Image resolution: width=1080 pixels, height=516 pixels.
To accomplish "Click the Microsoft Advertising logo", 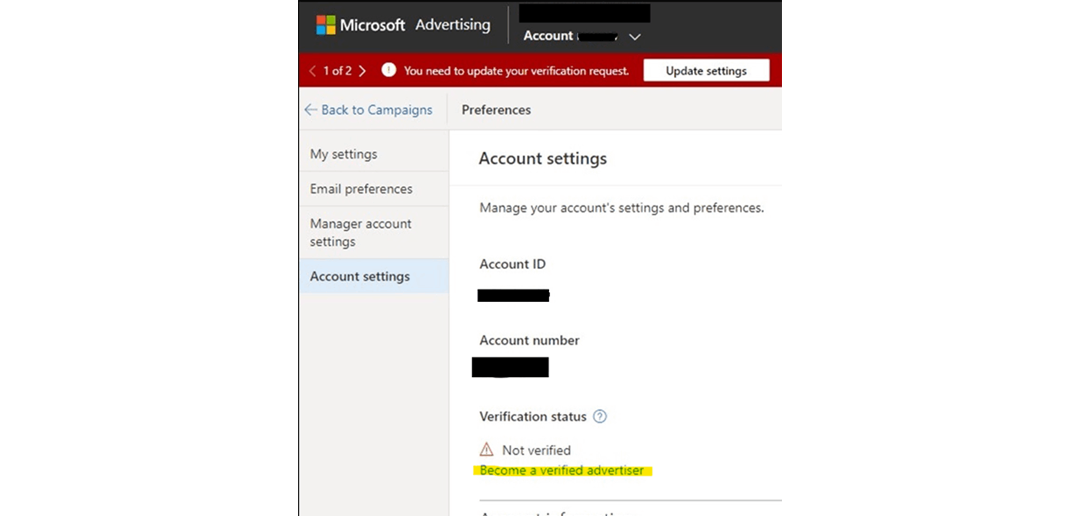I will tap(404, 25).
